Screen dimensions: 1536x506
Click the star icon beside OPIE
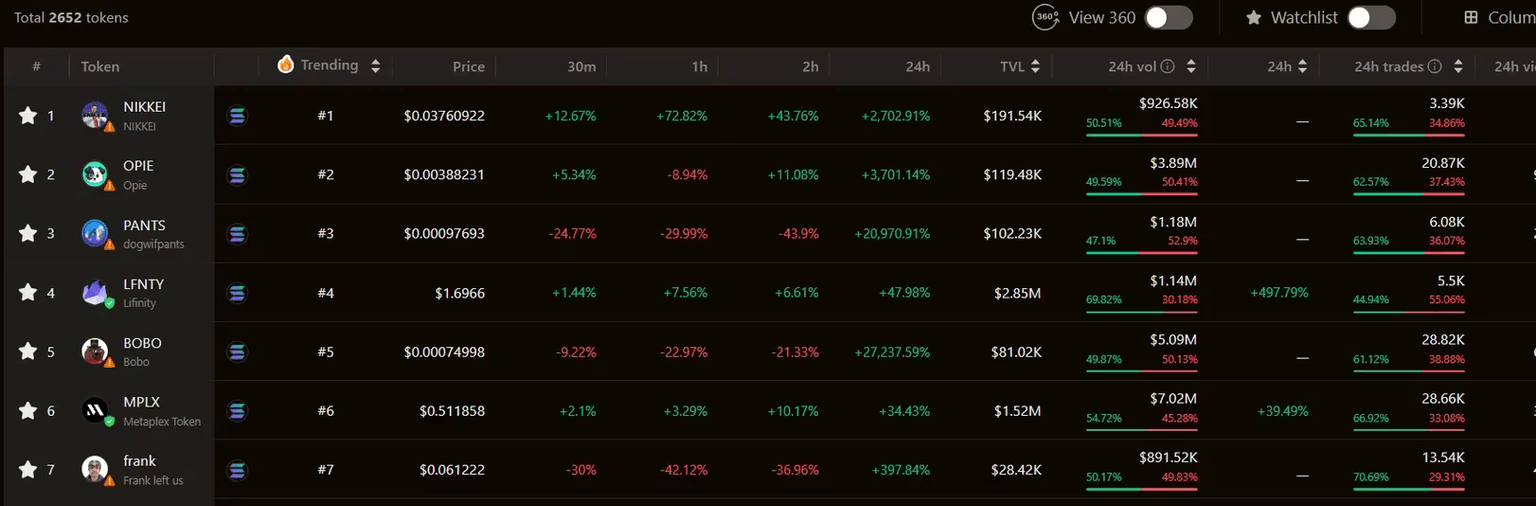click(x=28, y=175)
